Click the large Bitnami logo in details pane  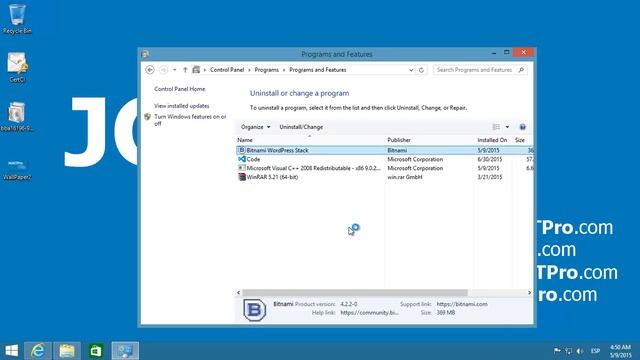[x=254, y=310]
